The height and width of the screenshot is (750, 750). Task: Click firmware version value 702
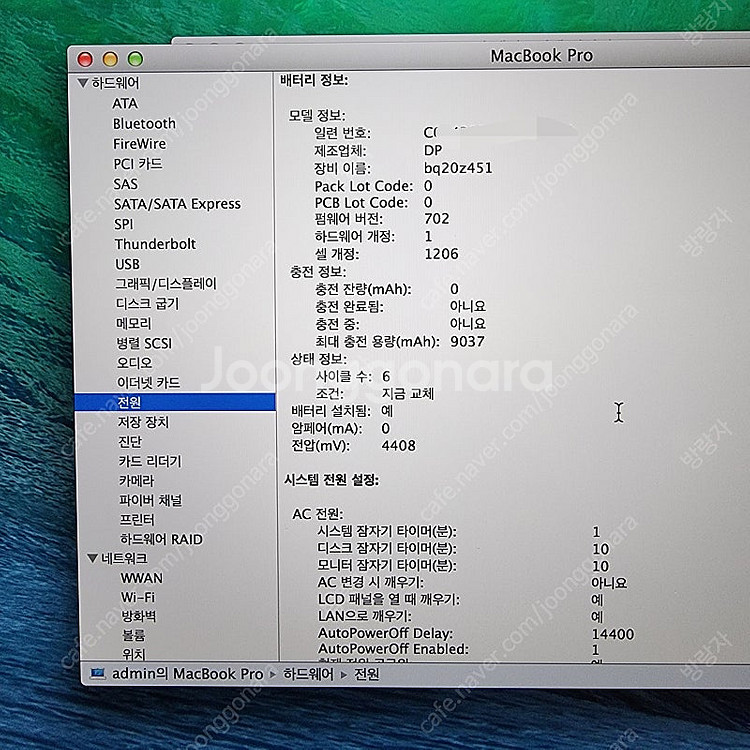437,219
